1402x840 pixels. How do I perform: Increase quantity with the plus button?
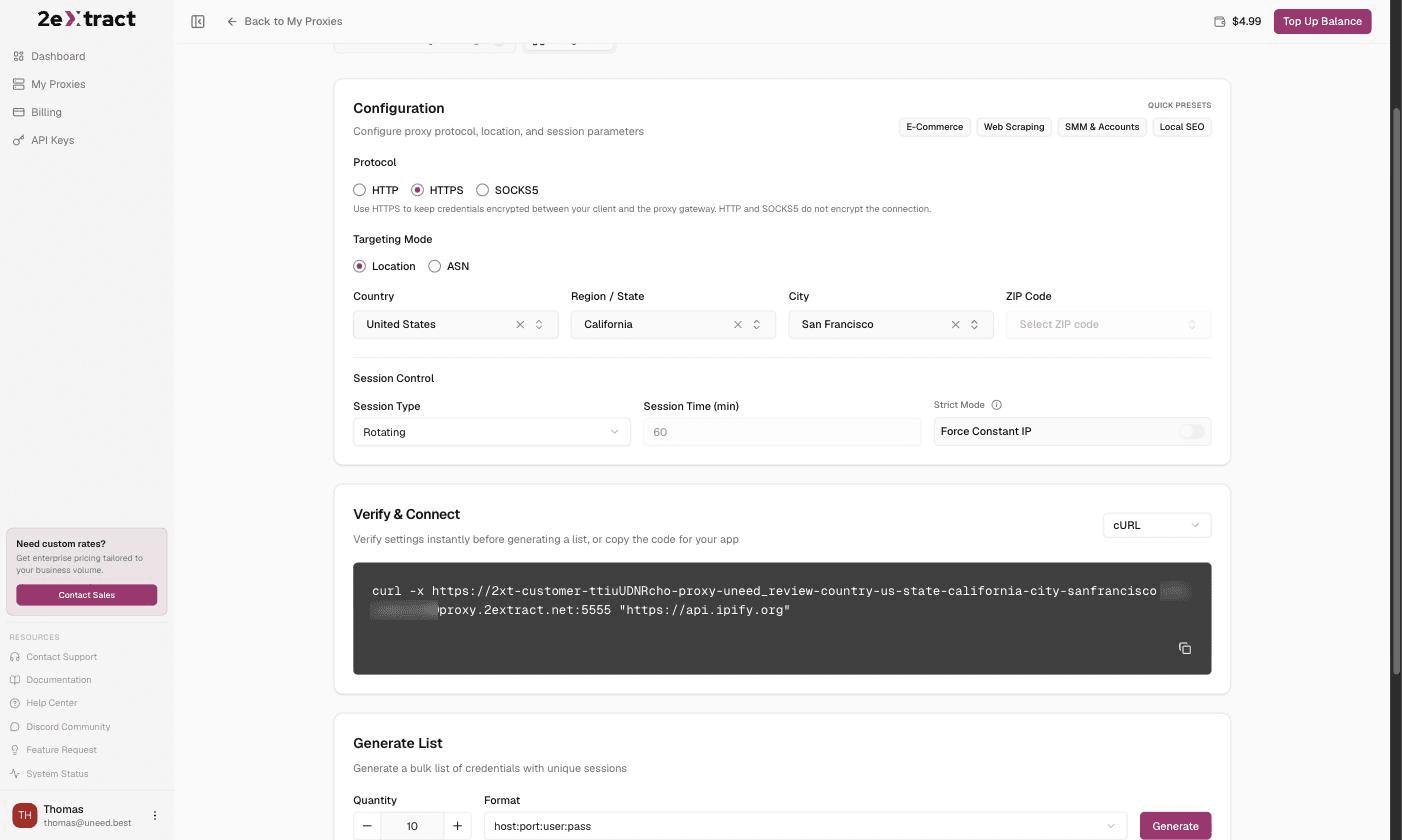click(x=457, y=826)
